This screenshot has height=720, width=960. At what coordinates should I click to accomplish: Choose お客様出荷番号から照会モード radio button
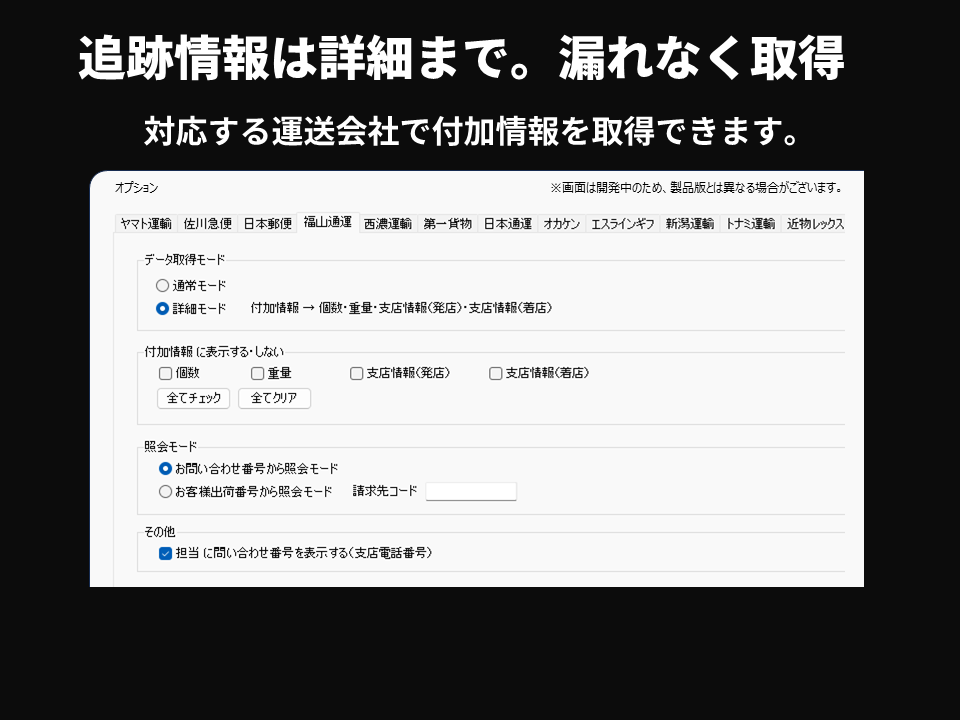tap(166, 492)
